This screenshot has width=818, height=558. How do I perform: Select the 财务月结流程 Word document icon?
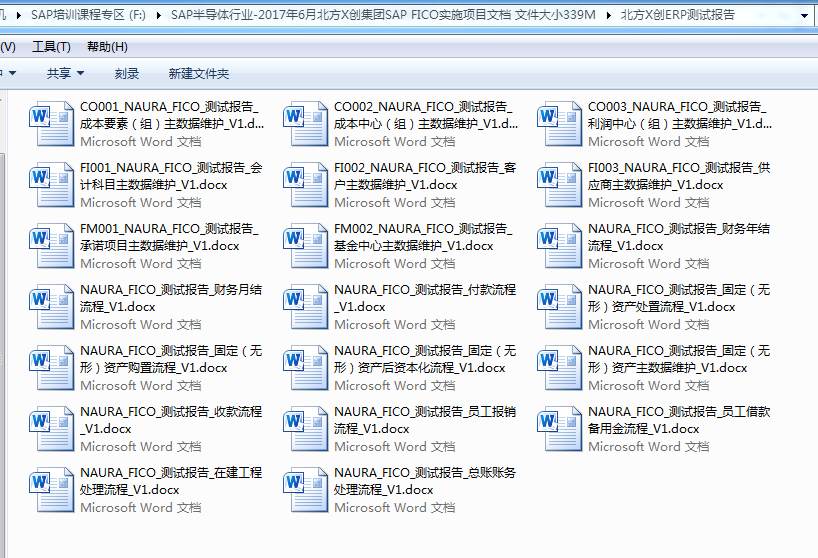51,307
